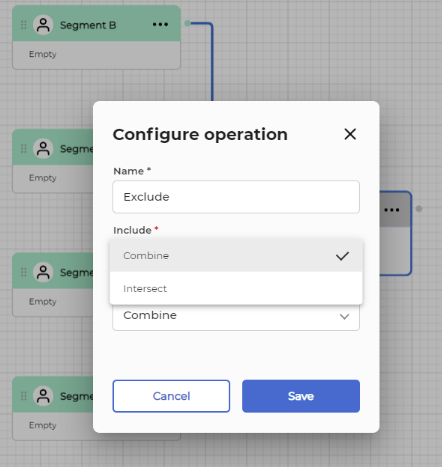Screen dimensions: 442x467
Task: Click the bottom segment's user avatar icon
Action: [43, 396]
